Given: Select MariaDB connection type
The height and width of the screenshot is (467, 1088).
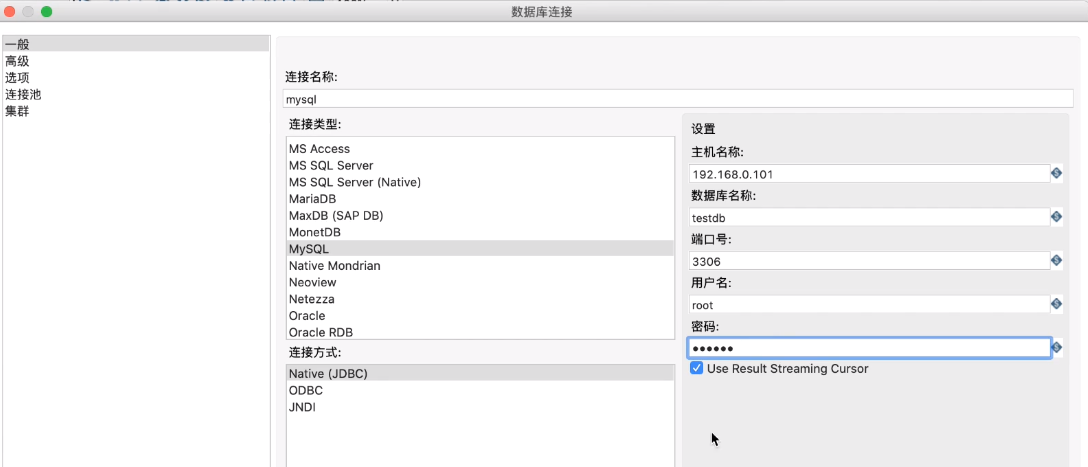Looking at the screenshot, I should click(x=479, y=198).
